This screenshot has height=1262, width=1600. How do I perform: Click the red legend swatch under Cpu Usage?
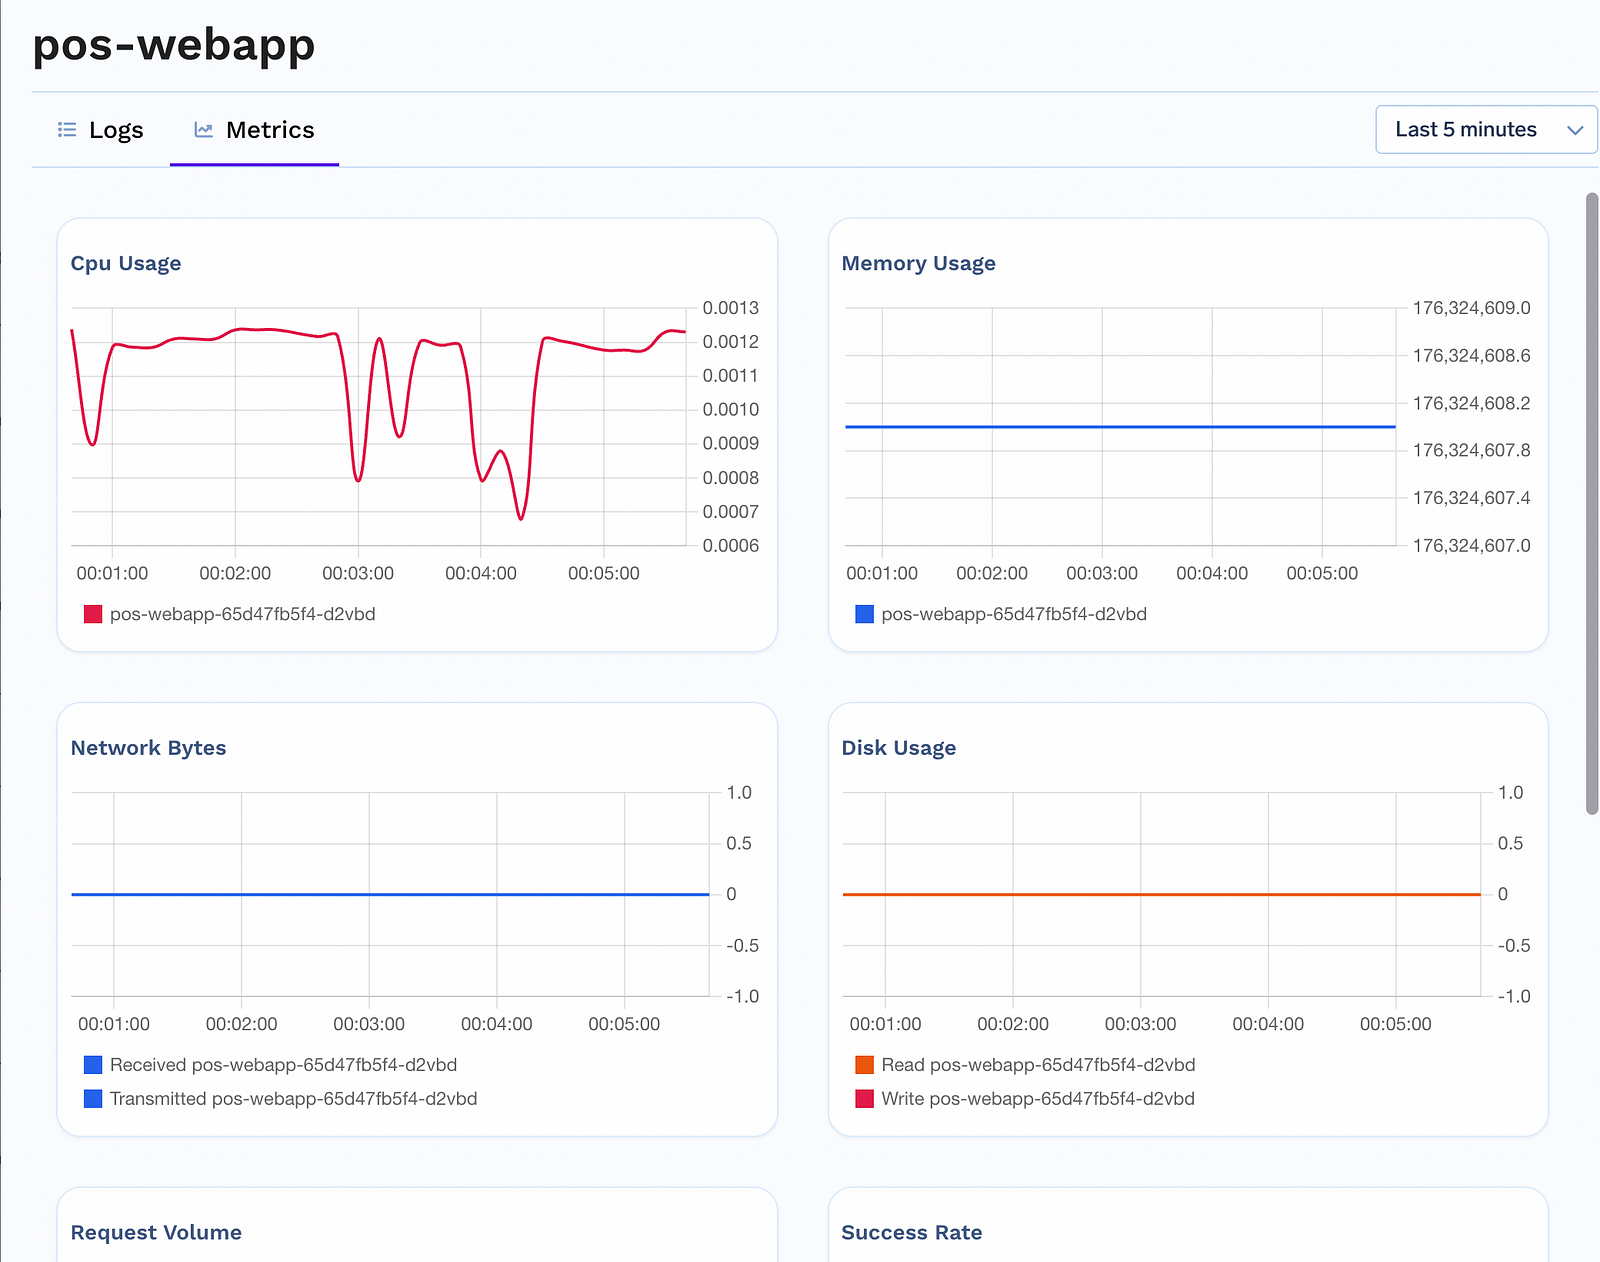[x=92, y=613]
